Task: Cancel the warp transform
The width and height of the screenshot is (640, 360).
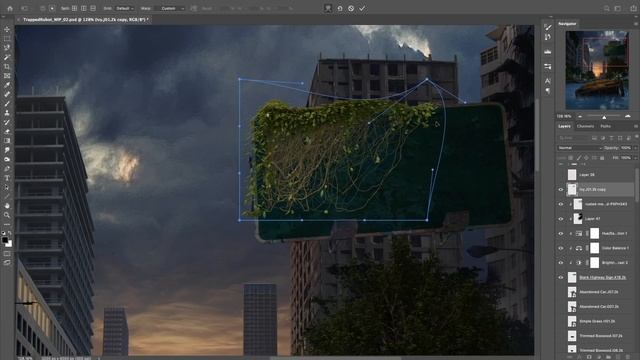Action: click(x=351, y=8)
